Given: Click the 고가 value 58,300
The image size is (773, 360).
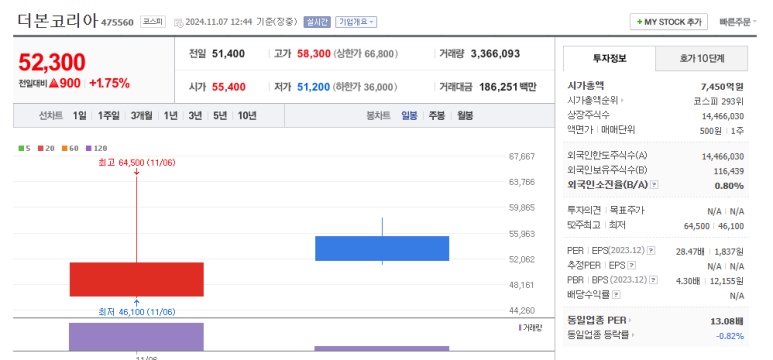Looking at the screenshot, I should click(314, 54).
